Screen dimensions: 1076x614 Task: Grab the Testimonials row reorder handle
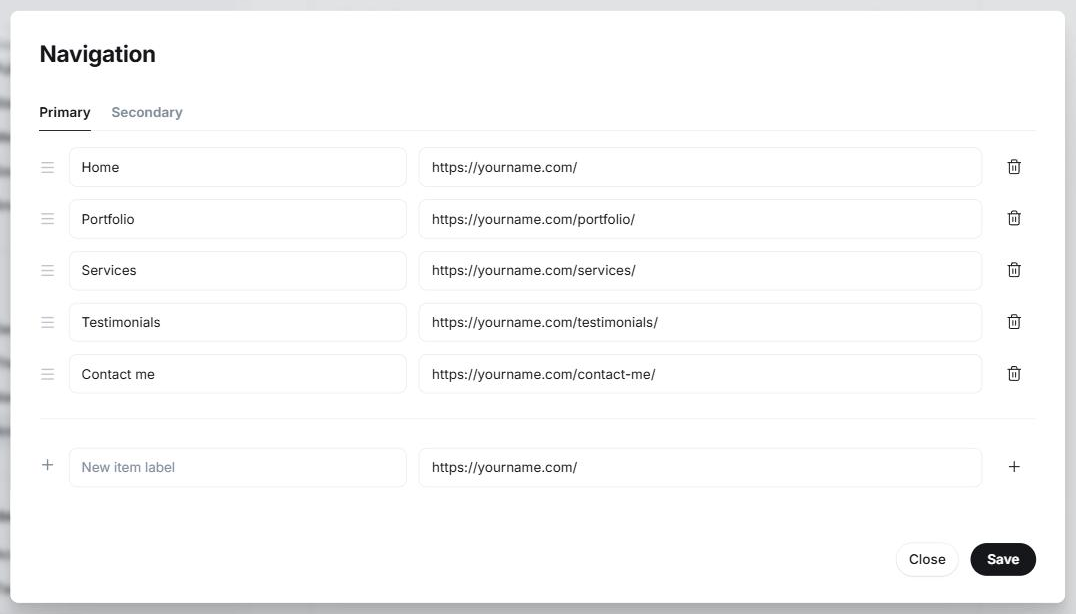click(x=47, y=322)
